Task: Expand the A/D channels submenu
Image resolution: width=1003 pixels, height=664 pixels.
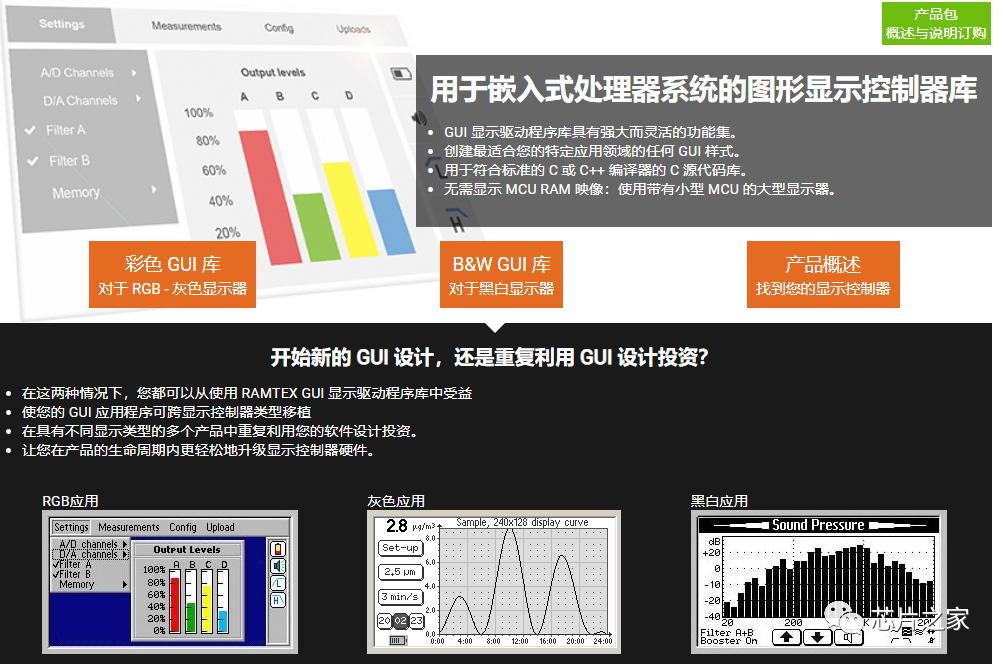Action: pyautogui.click(x=92, y=543)
